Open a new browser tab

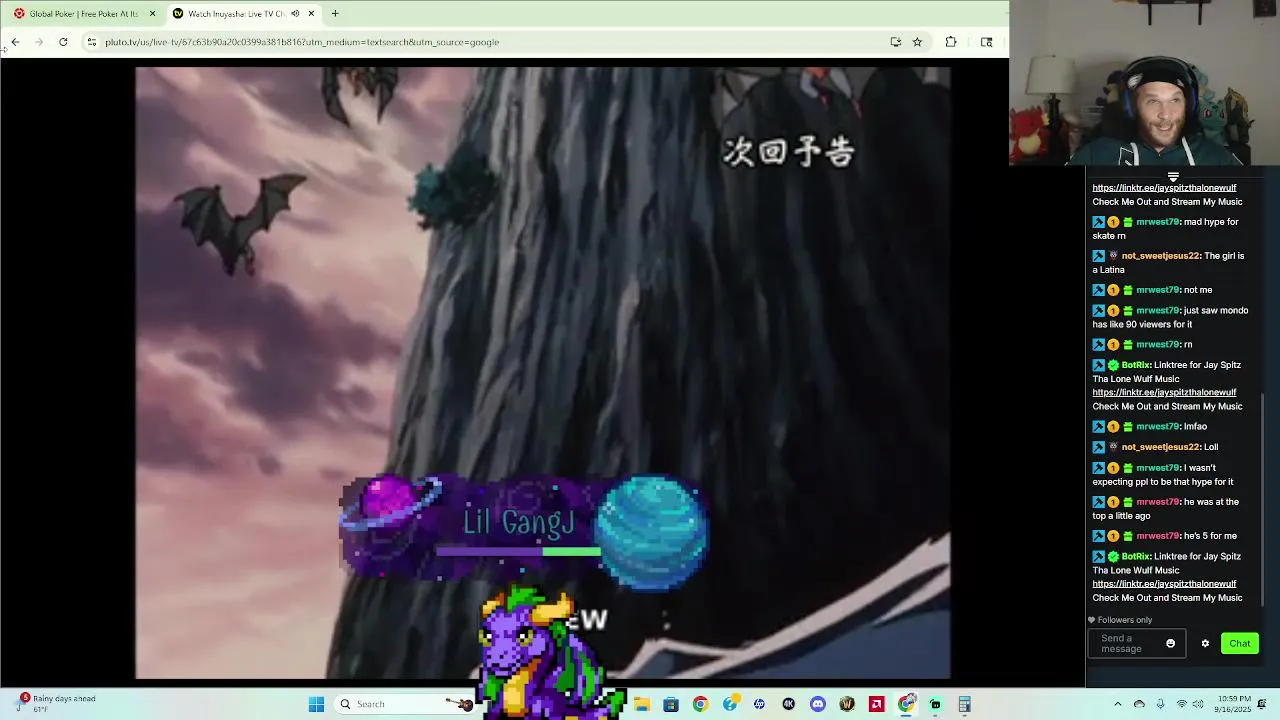tap(335, 14)
